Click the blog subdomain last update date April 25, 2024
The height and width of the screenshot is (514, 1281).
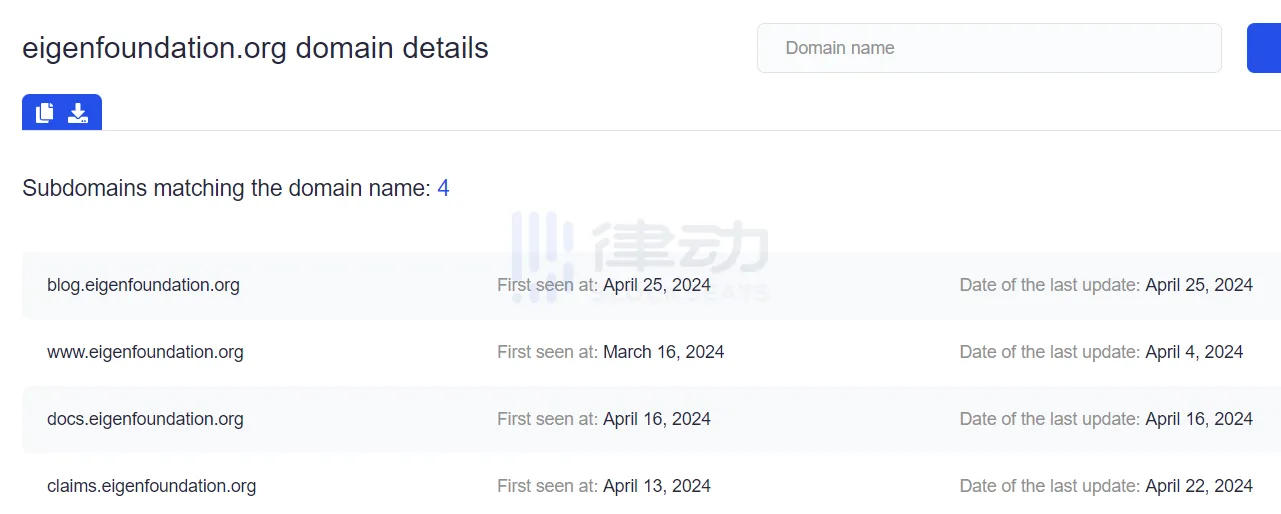[1199, 285]
